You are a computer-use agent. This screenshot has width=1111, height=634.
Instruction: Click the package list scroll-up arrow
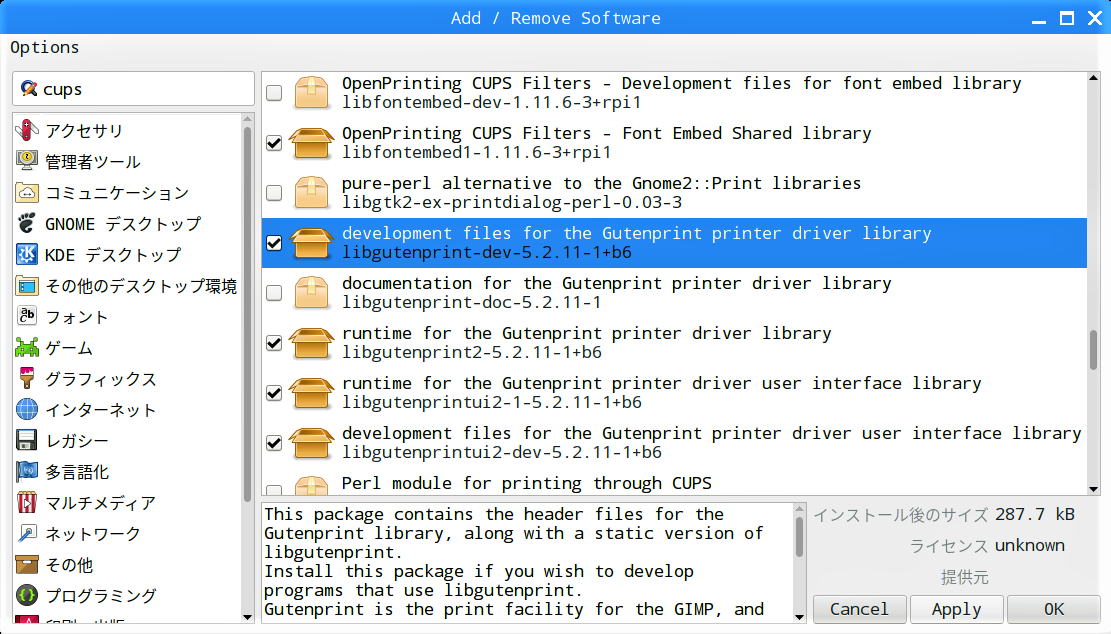point(1093,77)
